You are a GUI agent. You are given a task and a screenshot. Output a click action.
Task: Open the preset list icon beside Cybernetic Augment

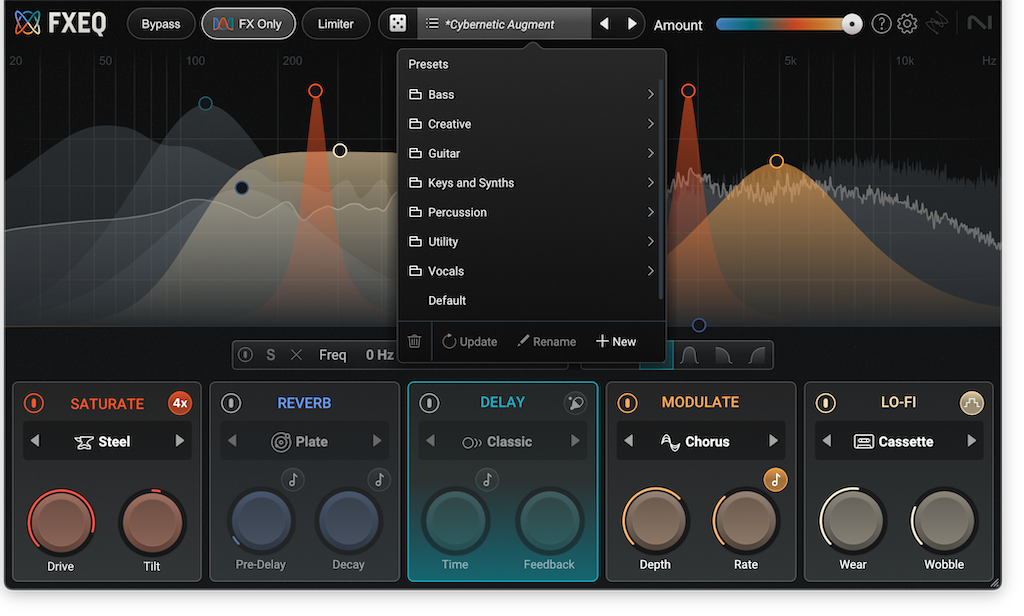click(432, 24)
